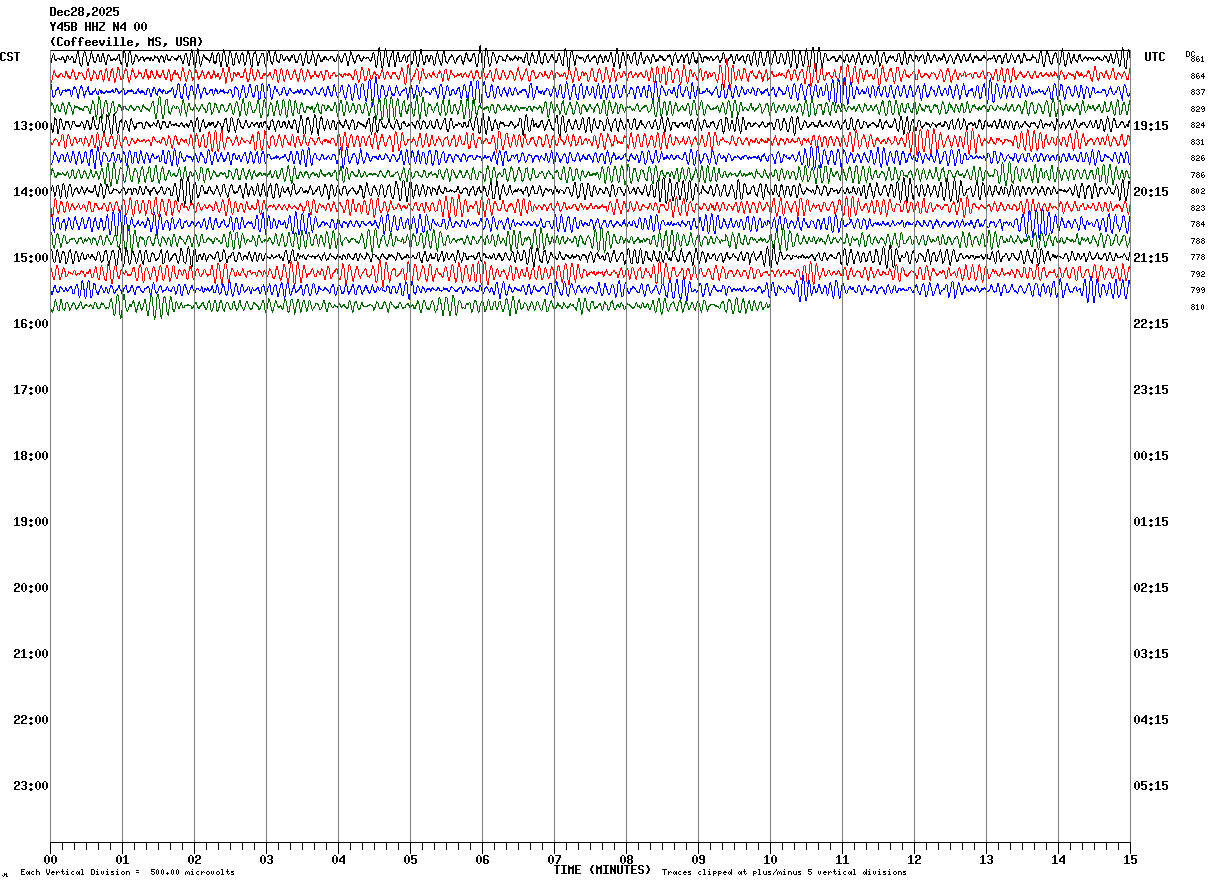Click DC offset value 823

[1198, 208]
